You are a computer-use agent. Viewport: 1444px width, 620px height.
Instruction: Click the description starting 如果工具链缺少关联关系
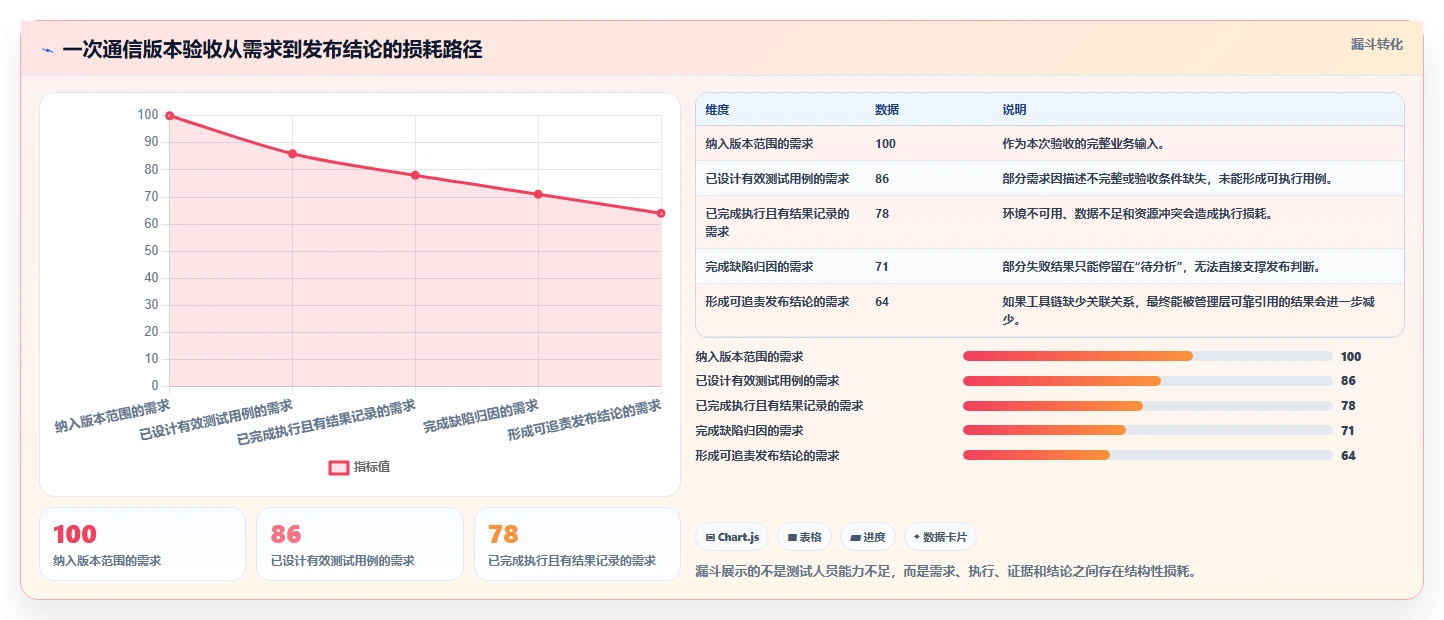(1189, 310)
